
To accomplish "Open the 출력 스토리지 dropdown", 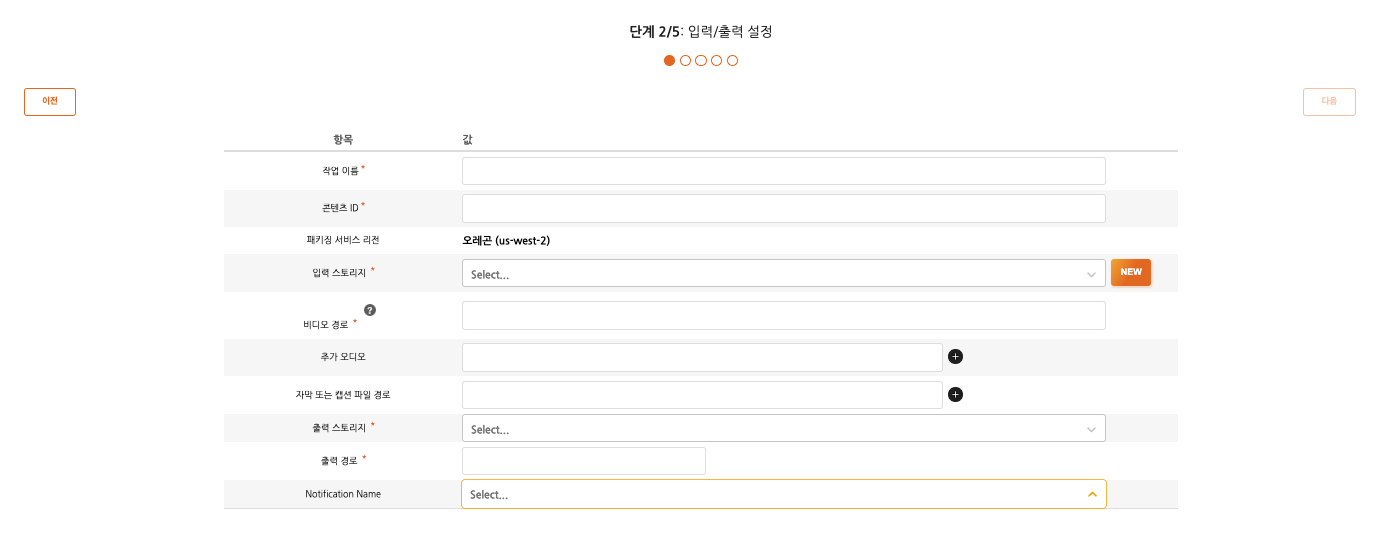I will point(783,429).
